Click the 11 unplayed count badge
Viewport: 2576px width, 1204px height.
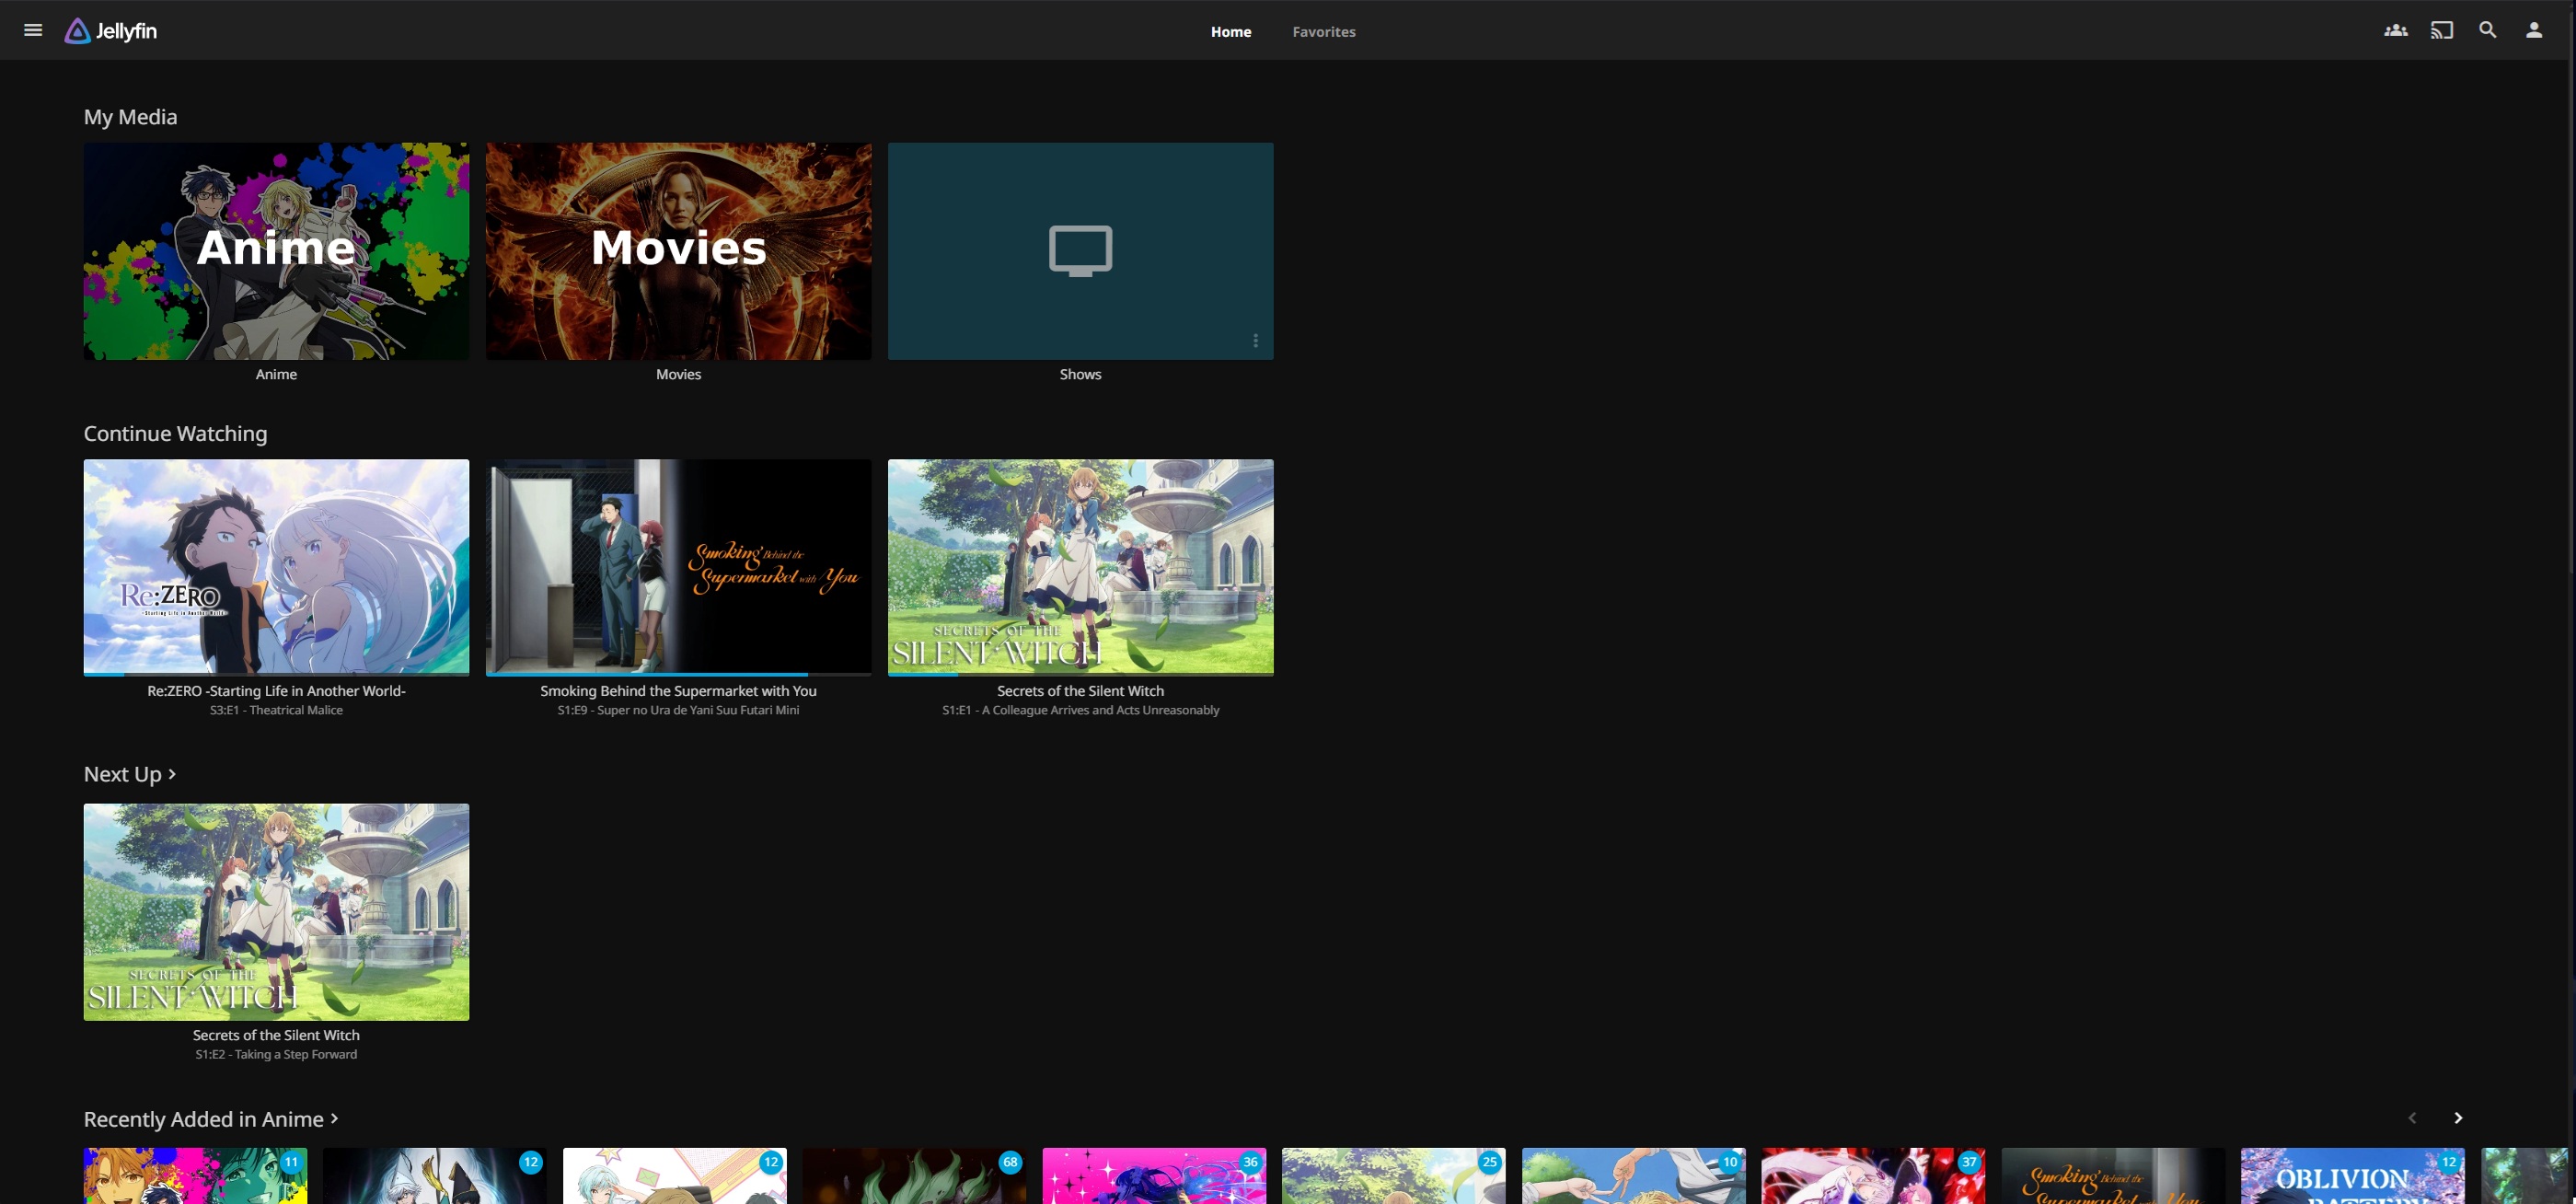point(291,1162)
